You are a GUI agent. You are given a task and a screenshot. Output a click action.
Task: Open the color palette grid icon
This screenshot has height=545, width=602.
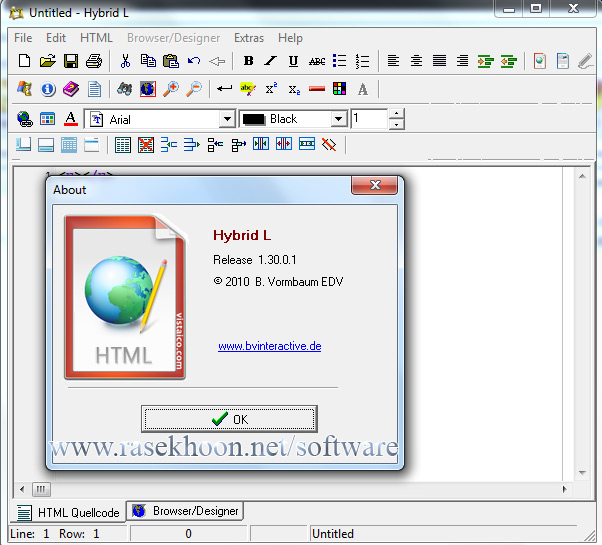click(x=340, y=89)
